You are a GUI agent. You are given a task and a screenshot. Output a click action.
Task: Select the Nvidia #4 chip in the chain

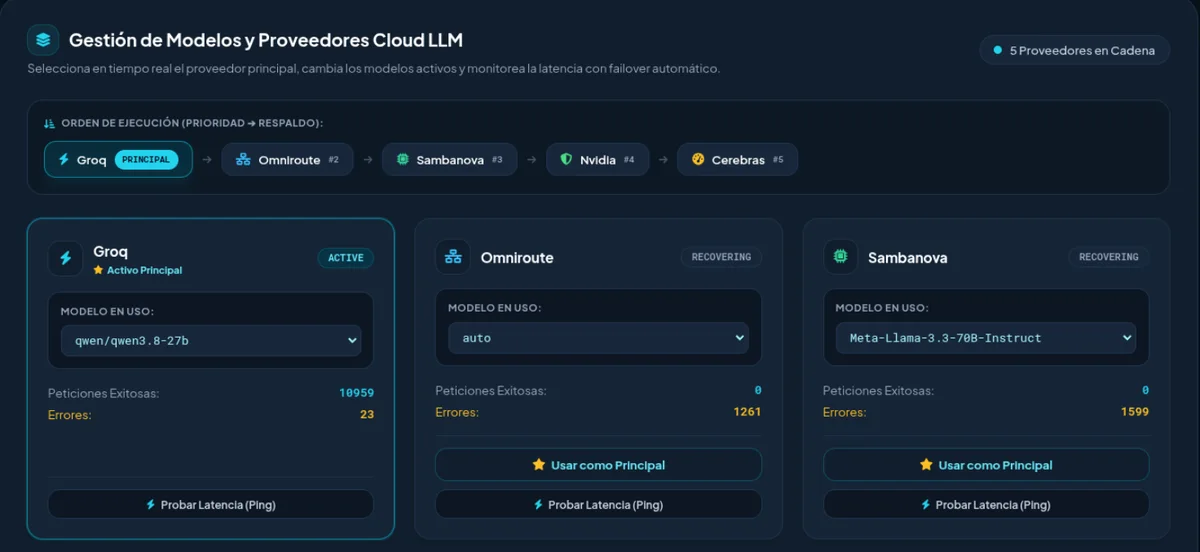pos(597,160)
